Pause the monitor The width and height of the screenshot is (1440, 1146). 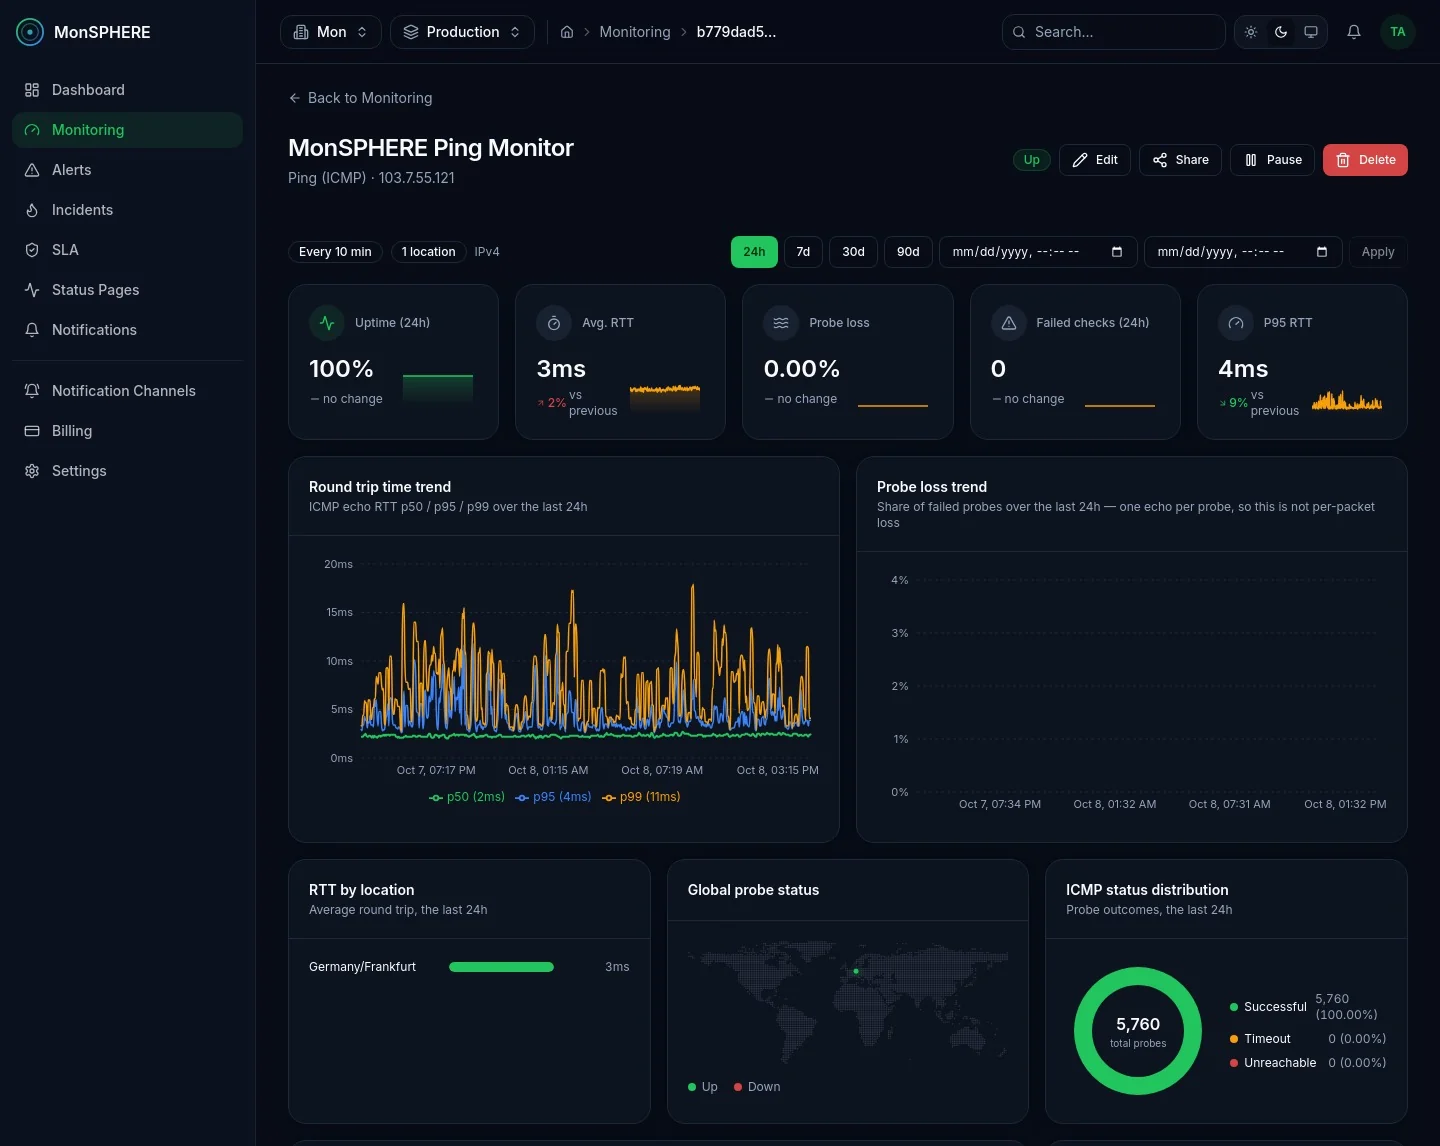[1272, 160]
